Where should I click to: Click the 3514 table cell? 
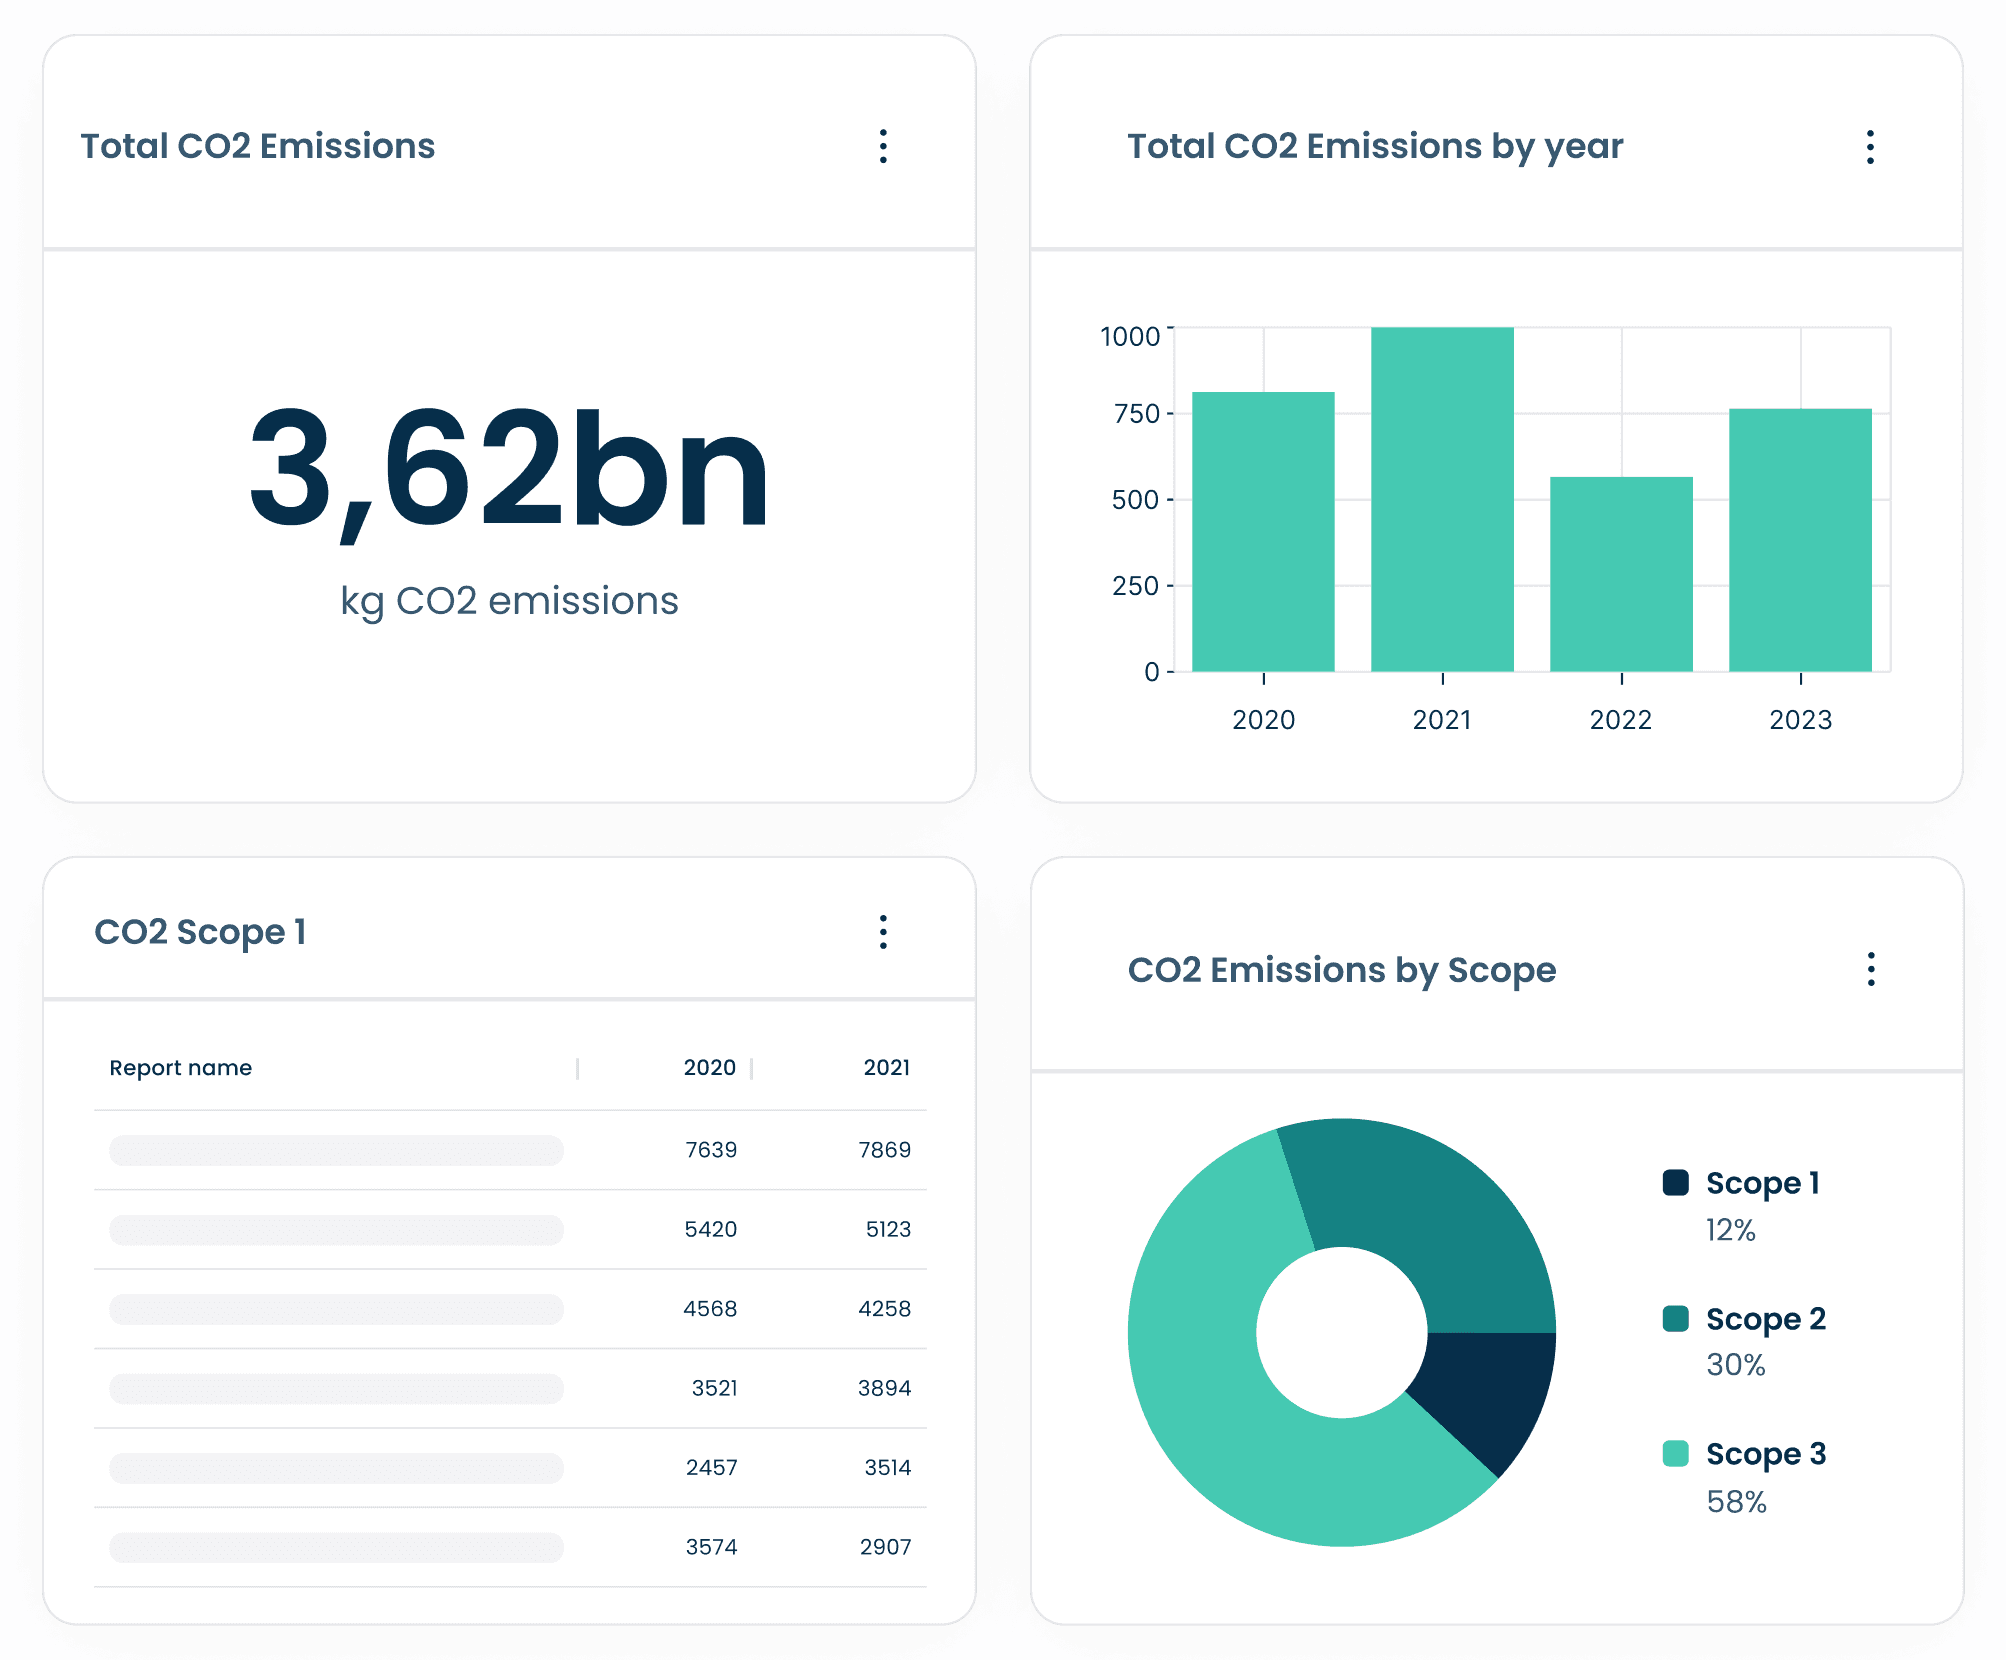point(888,1468)
